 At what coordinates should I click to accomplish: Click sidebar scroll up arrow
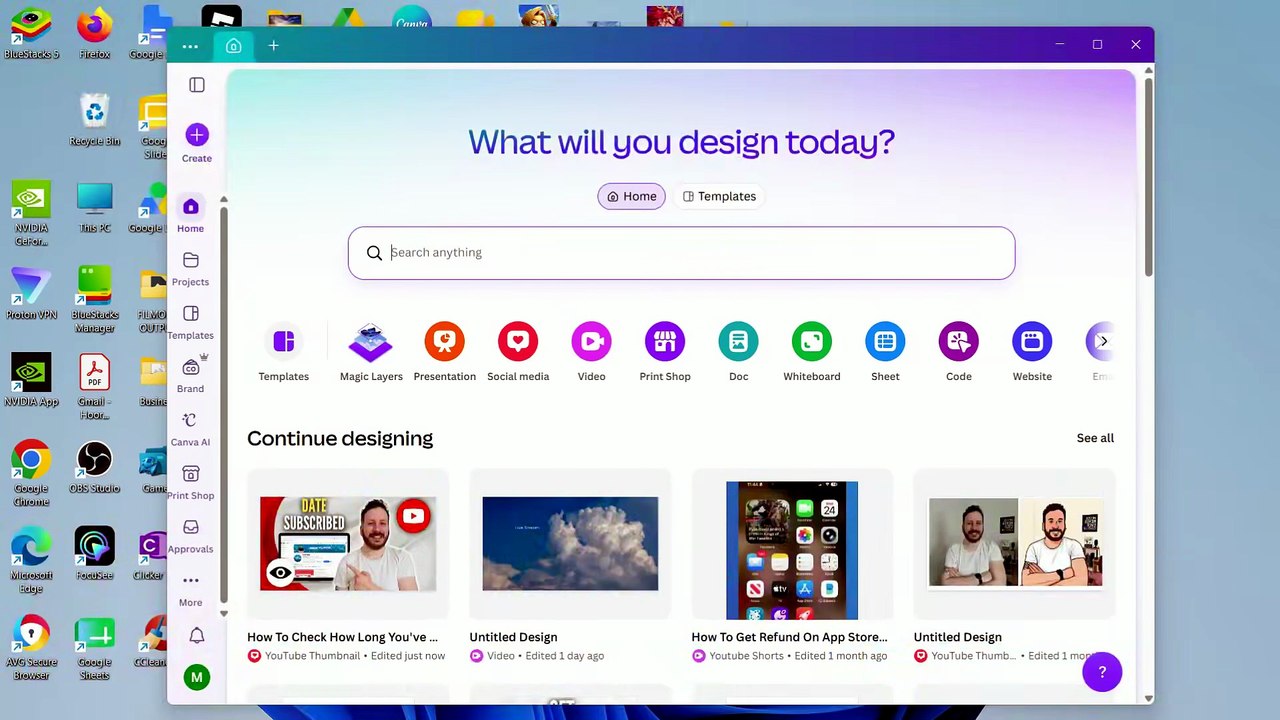point(223,200)
